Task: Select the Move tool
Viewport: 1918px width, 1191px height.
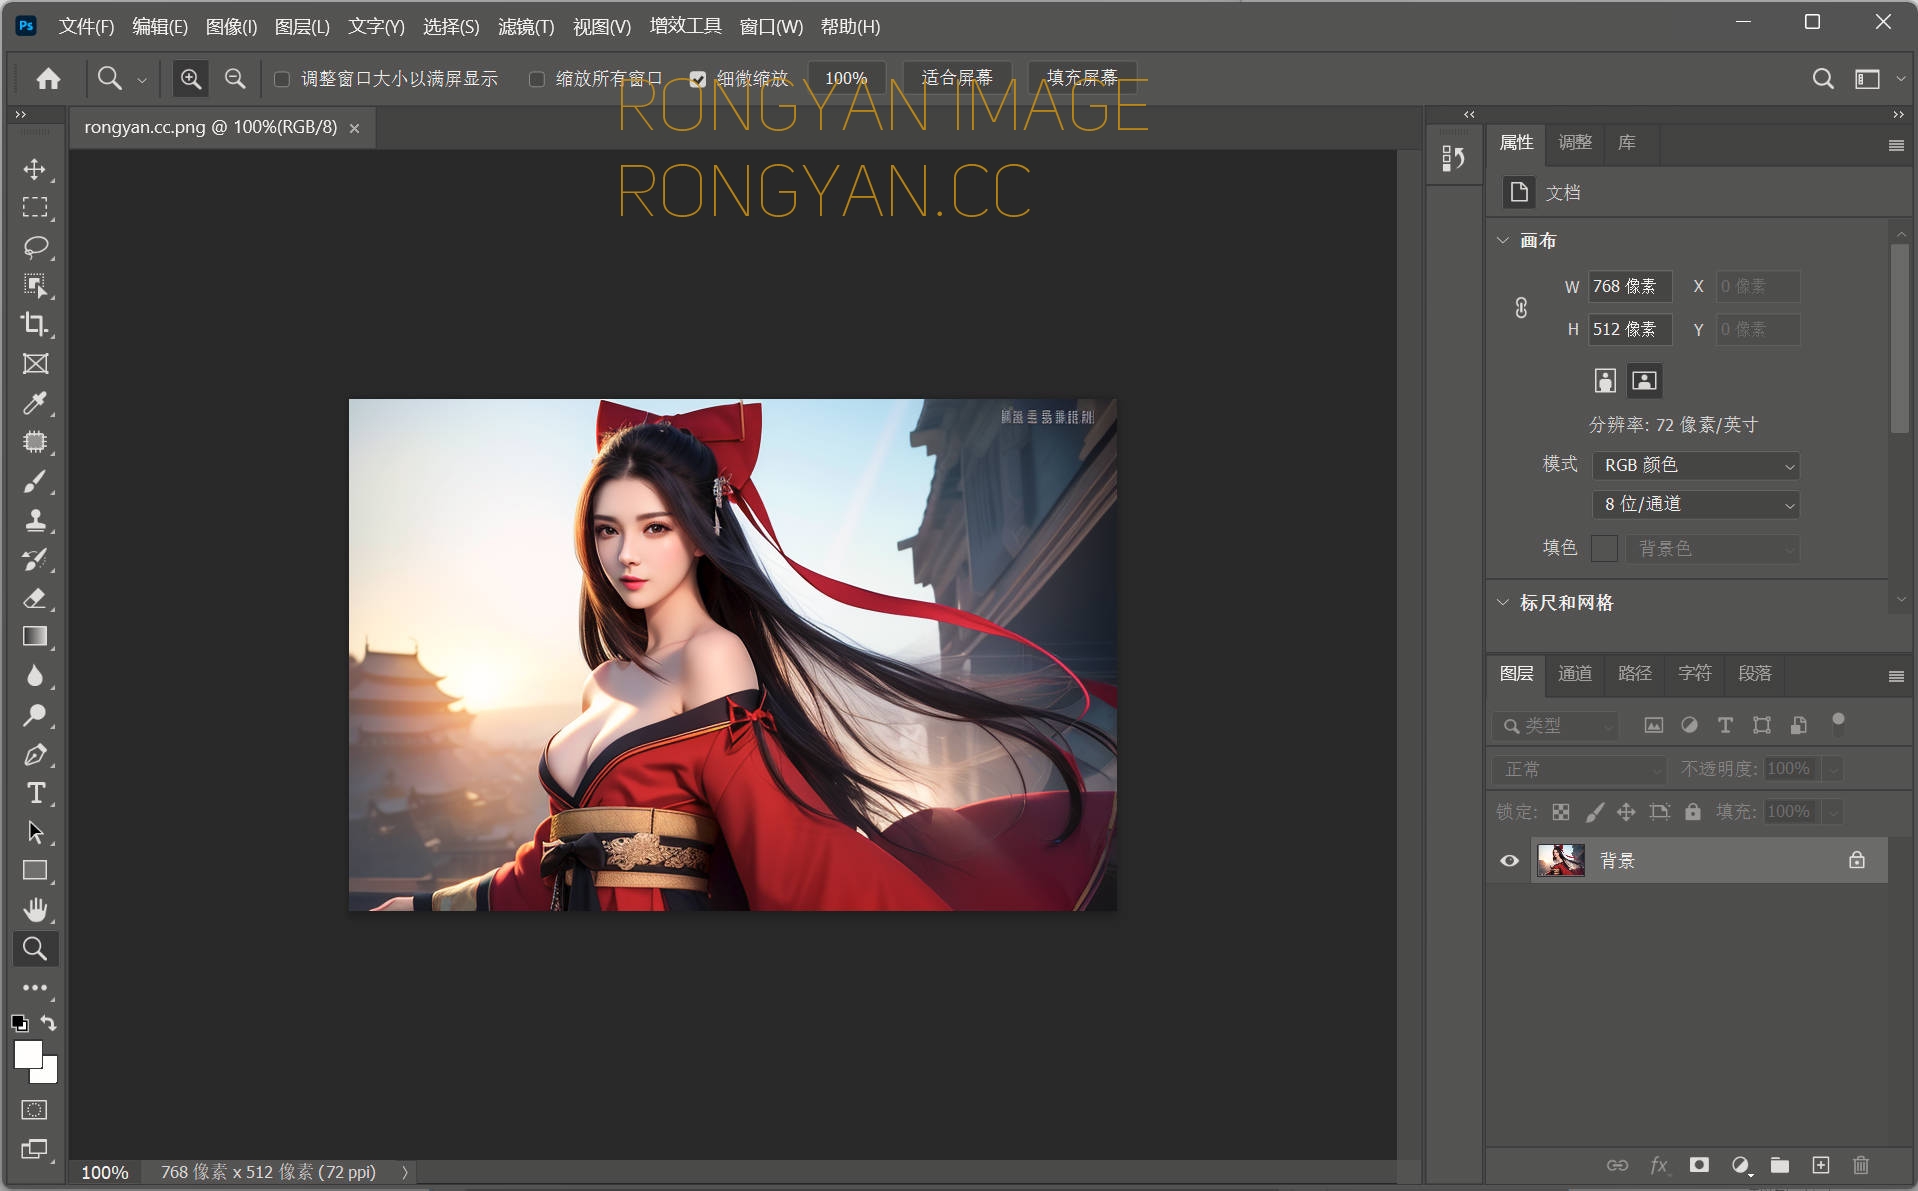Action: pyautogui.click(x=35, y=169)
